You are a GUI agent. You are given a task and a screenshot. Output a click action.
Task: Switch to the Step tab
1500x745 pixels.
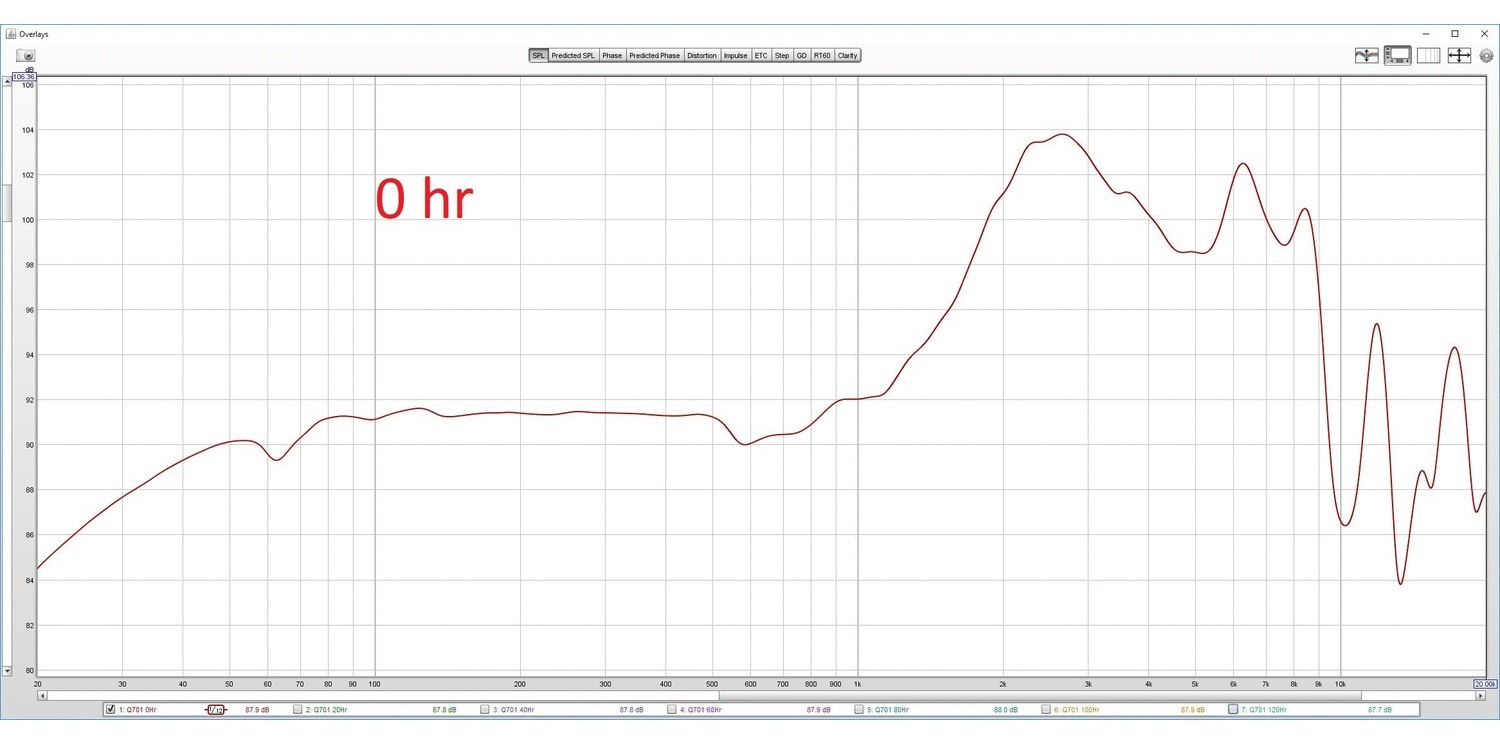click(782, 56)
